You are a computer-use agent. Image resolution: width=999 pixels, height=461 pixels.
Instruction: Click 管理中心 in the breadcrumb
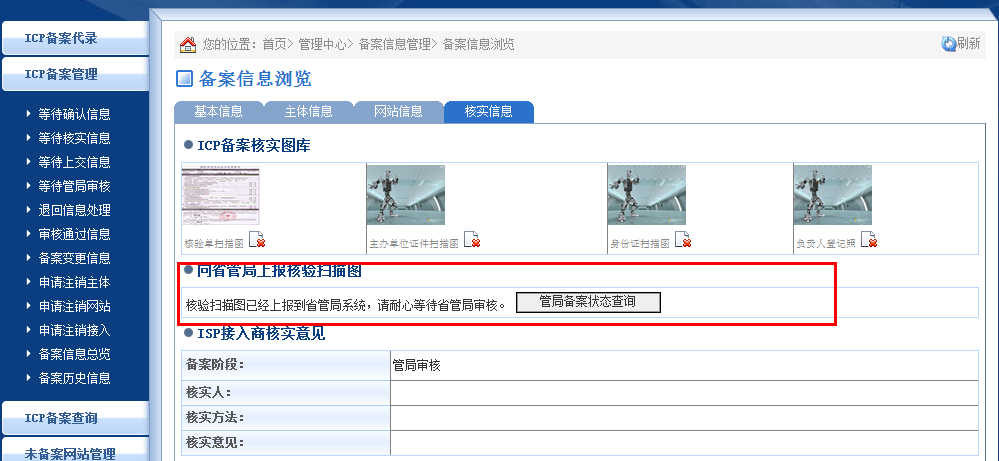(x=322, y=45)
